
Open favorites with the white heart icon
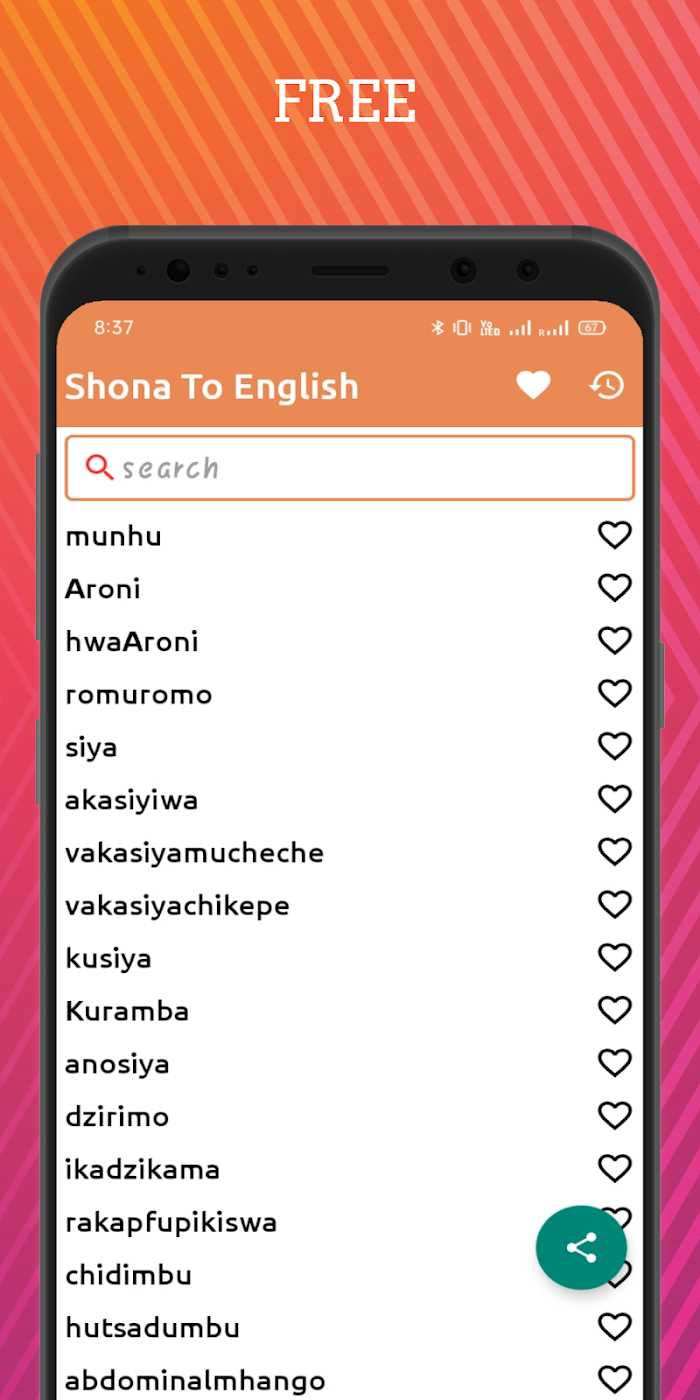click(533, 385)
